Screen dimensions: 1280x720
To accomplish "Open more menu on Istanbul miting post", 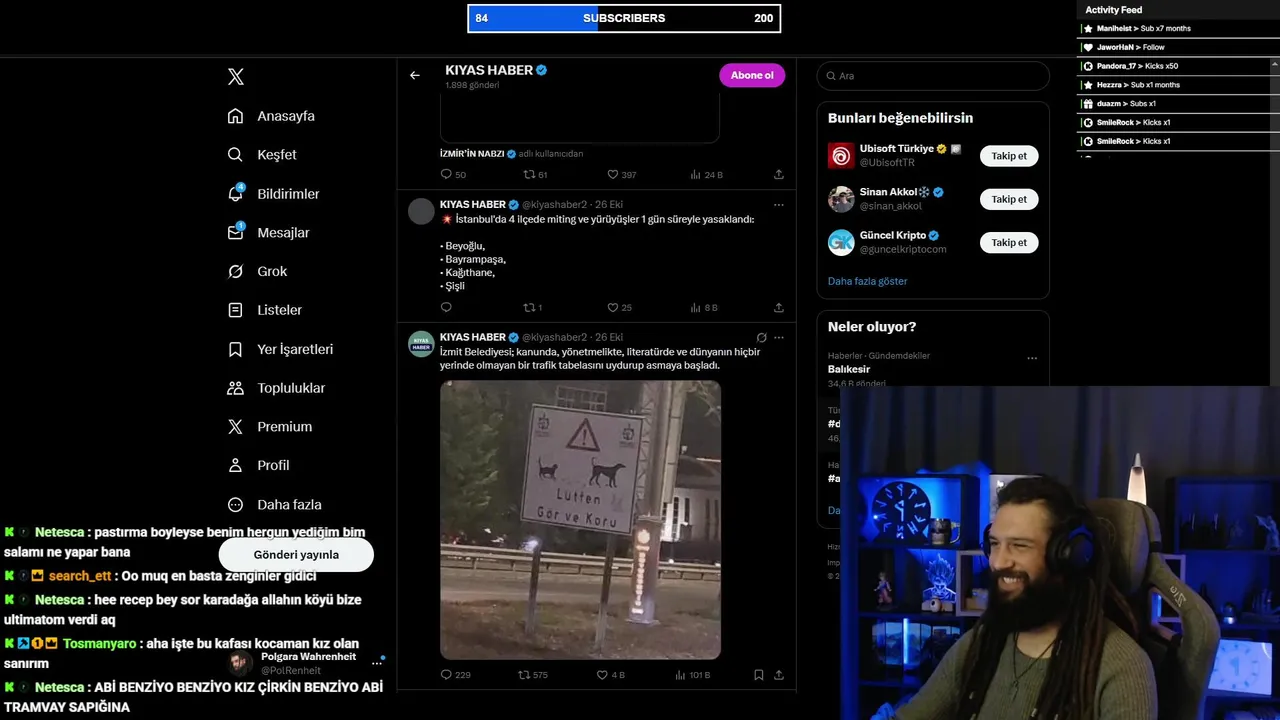I will [779, 205].
